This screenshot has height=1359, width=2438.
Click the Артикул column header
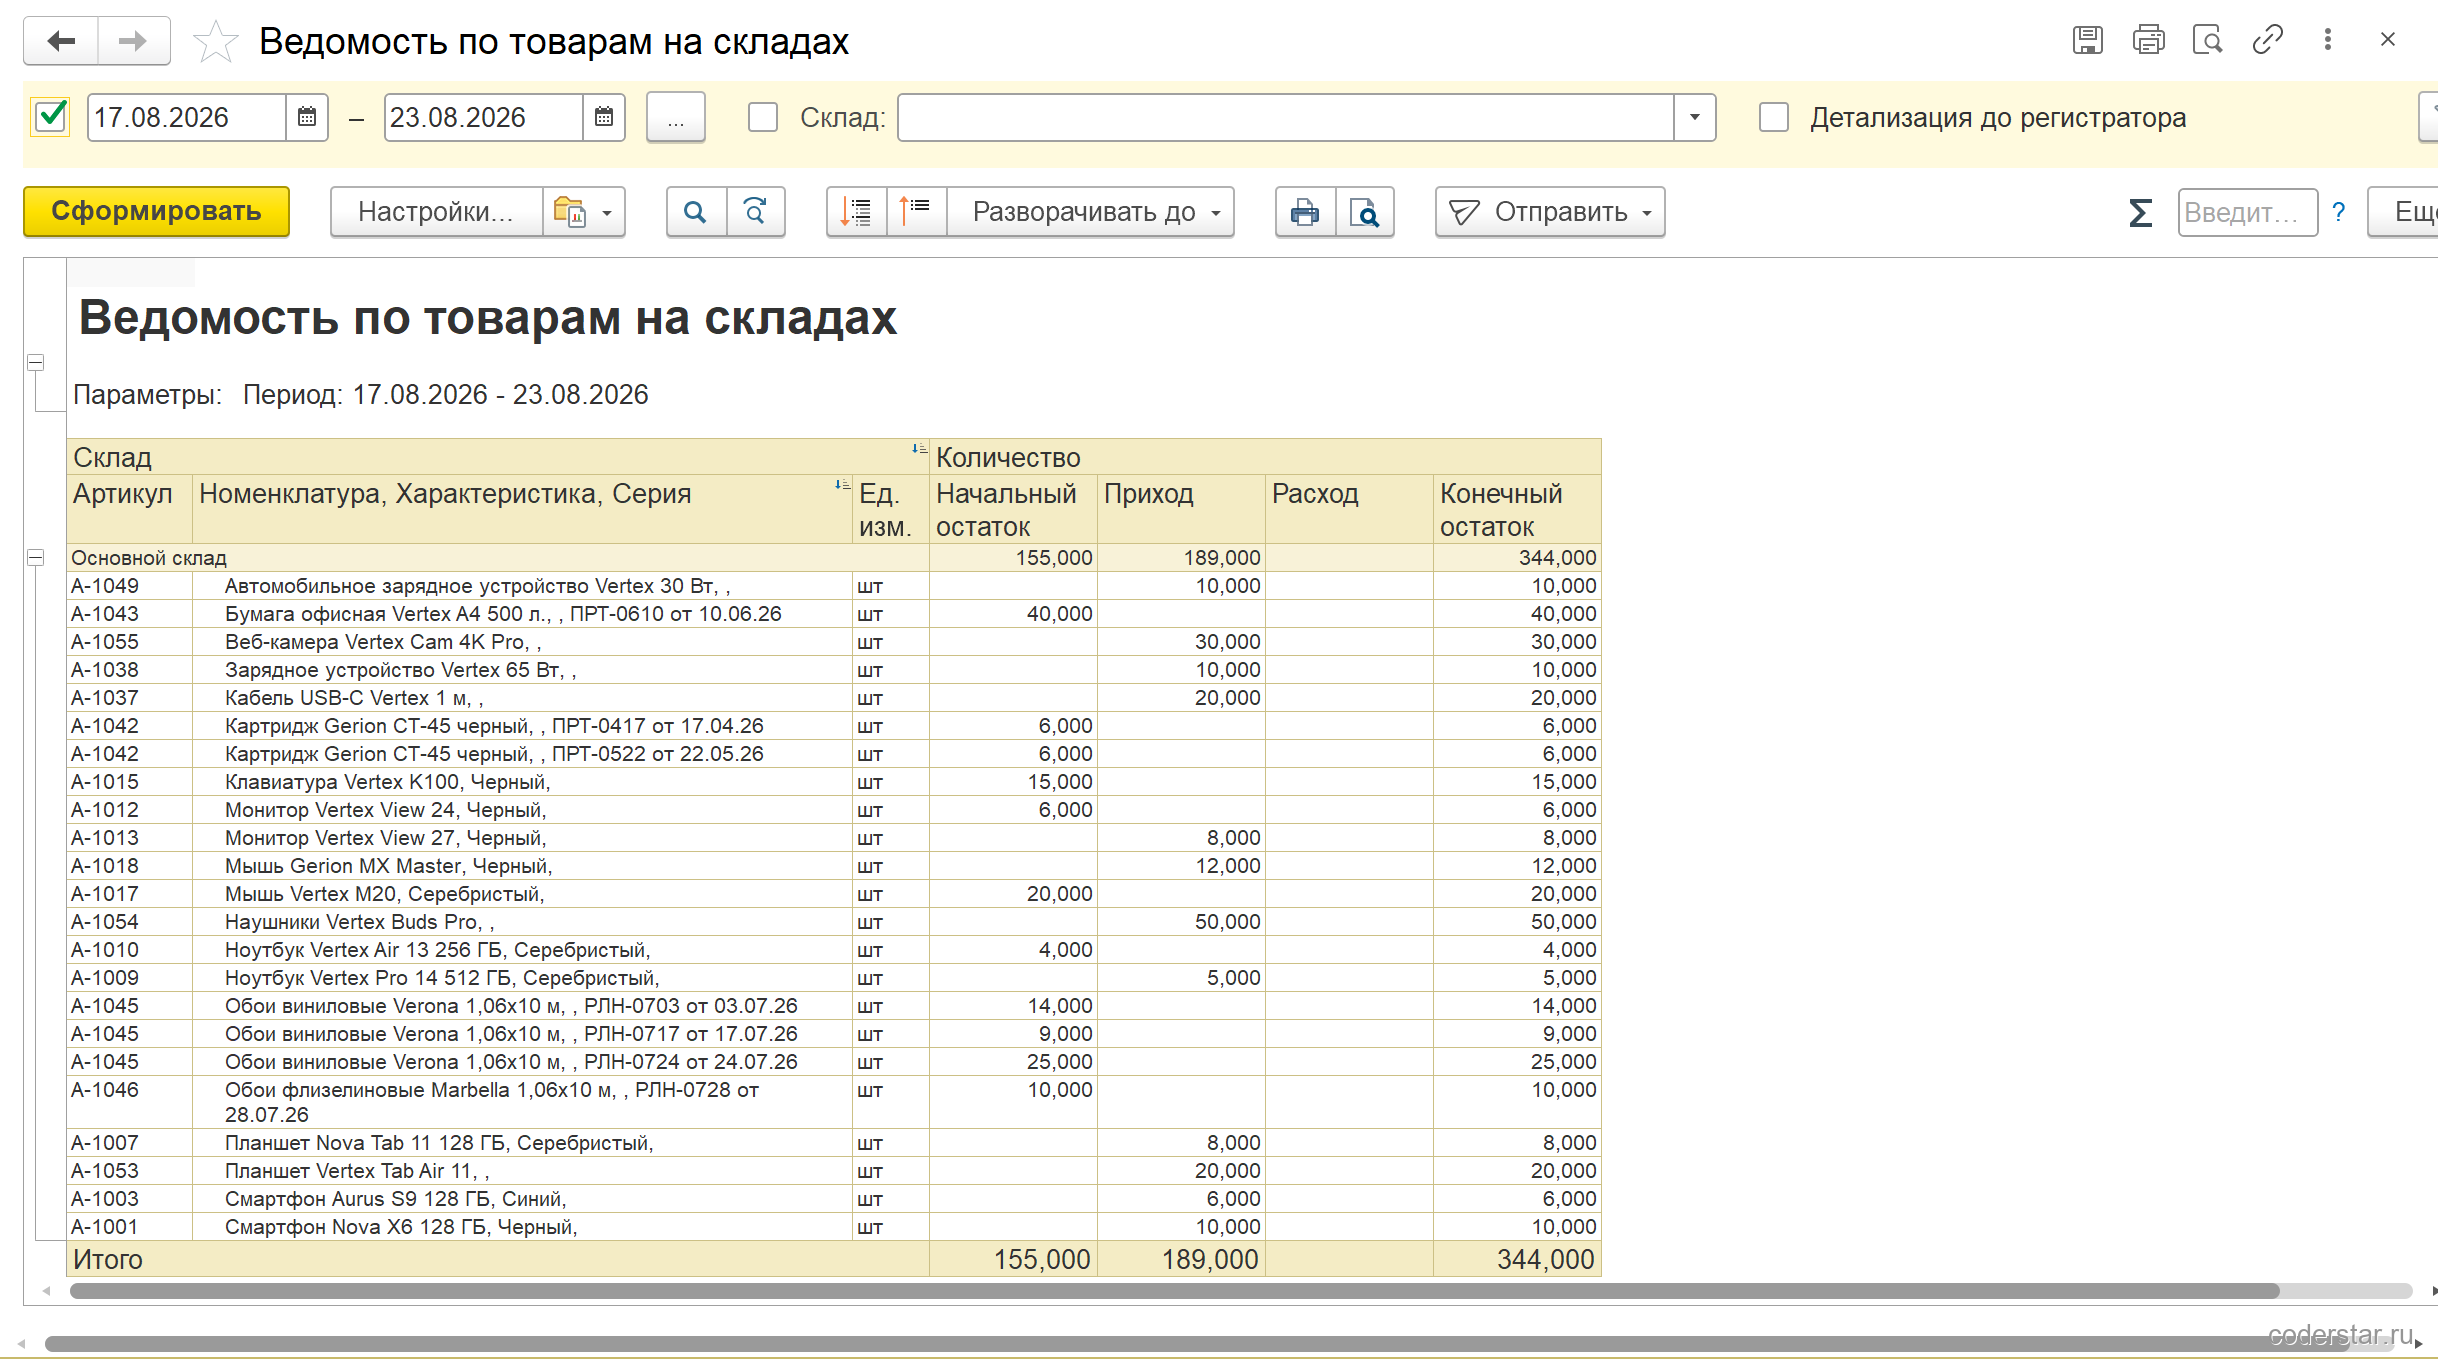tap(130, 509)
